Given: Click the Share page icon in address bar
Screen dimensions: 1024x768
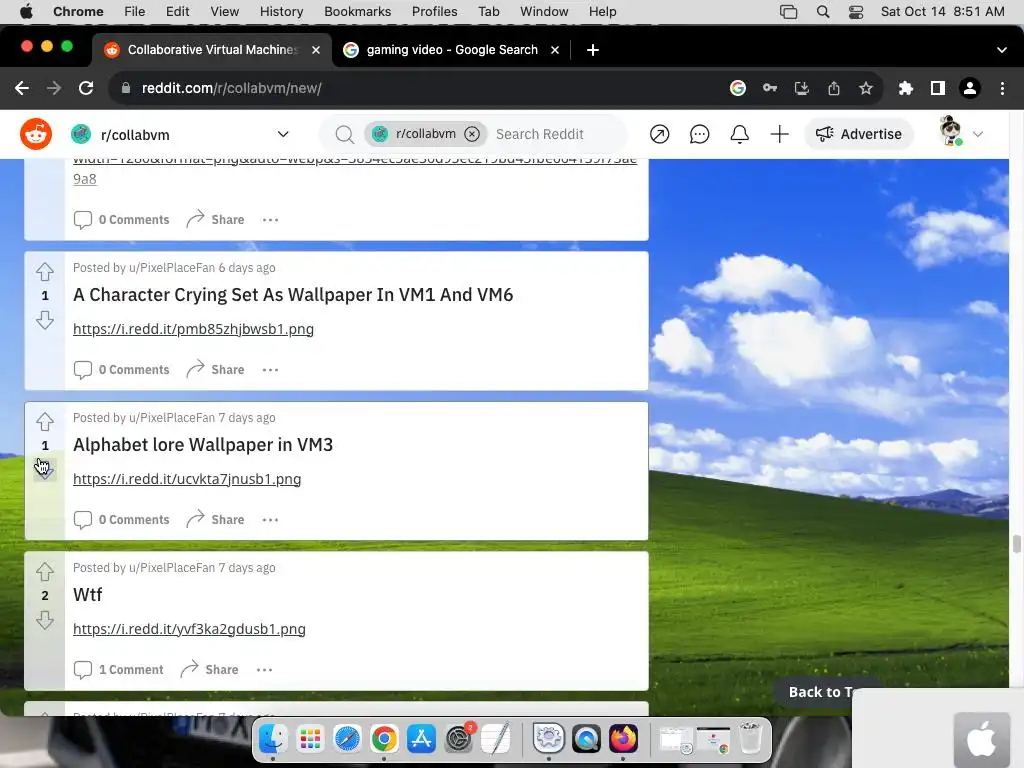Looking at the screenshot, I should coord(834,88).
